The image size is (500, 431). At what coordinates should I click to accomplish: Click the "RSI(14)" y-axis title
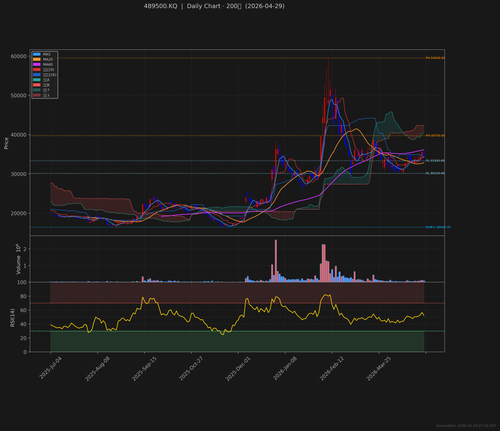(x=12, y=317)
